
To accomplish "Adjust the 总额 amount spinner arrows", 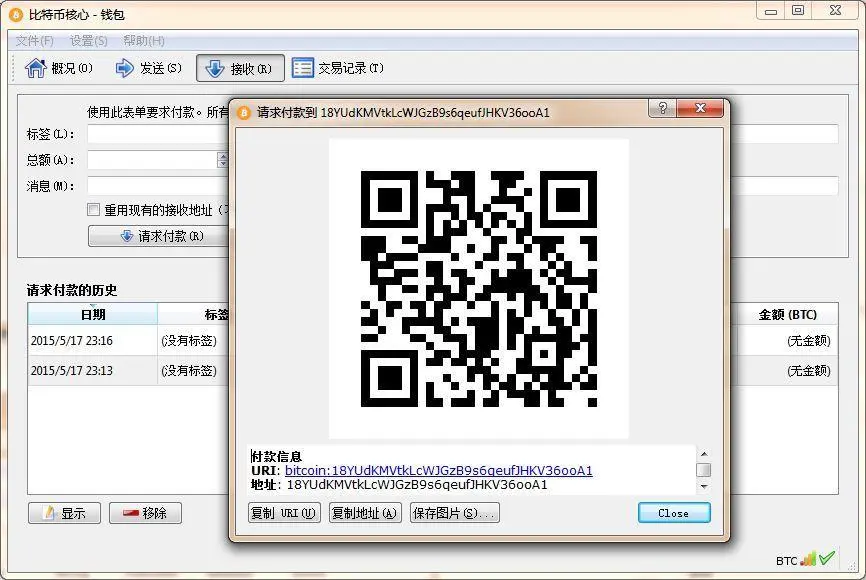I will click(223, 160).
